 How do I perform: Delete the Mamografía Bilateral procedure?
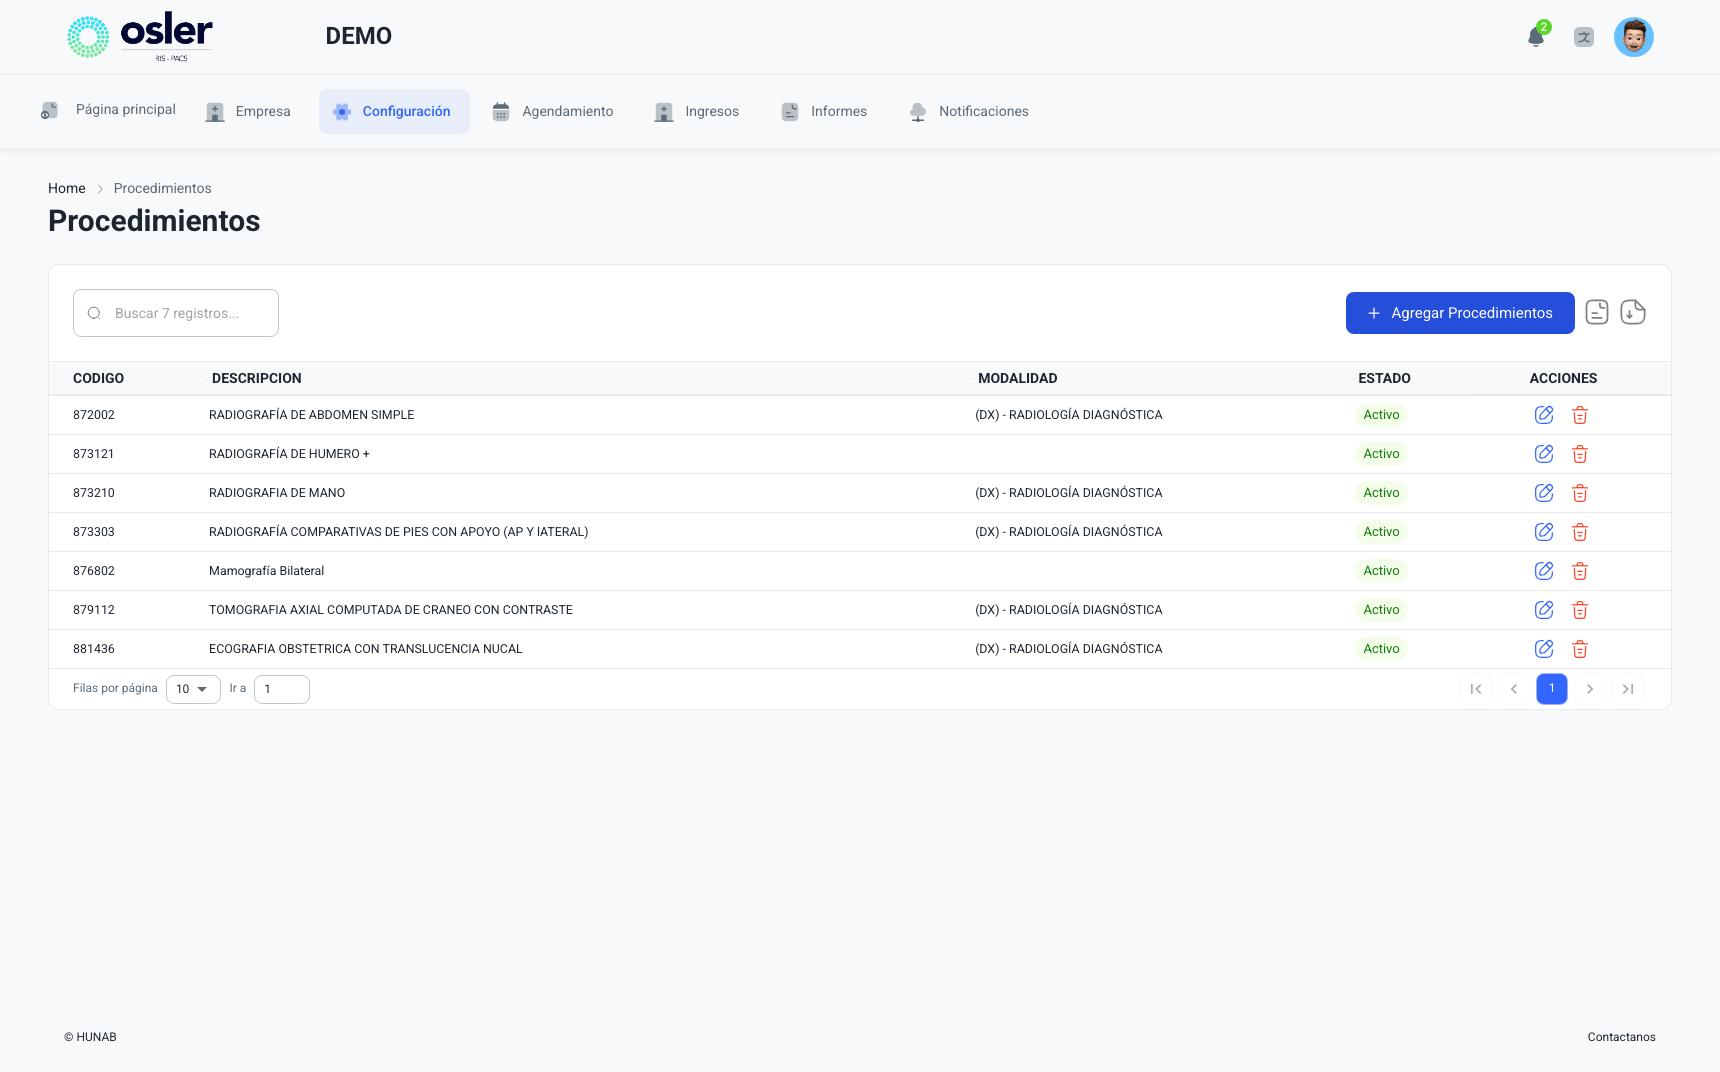coord(1580,571)
